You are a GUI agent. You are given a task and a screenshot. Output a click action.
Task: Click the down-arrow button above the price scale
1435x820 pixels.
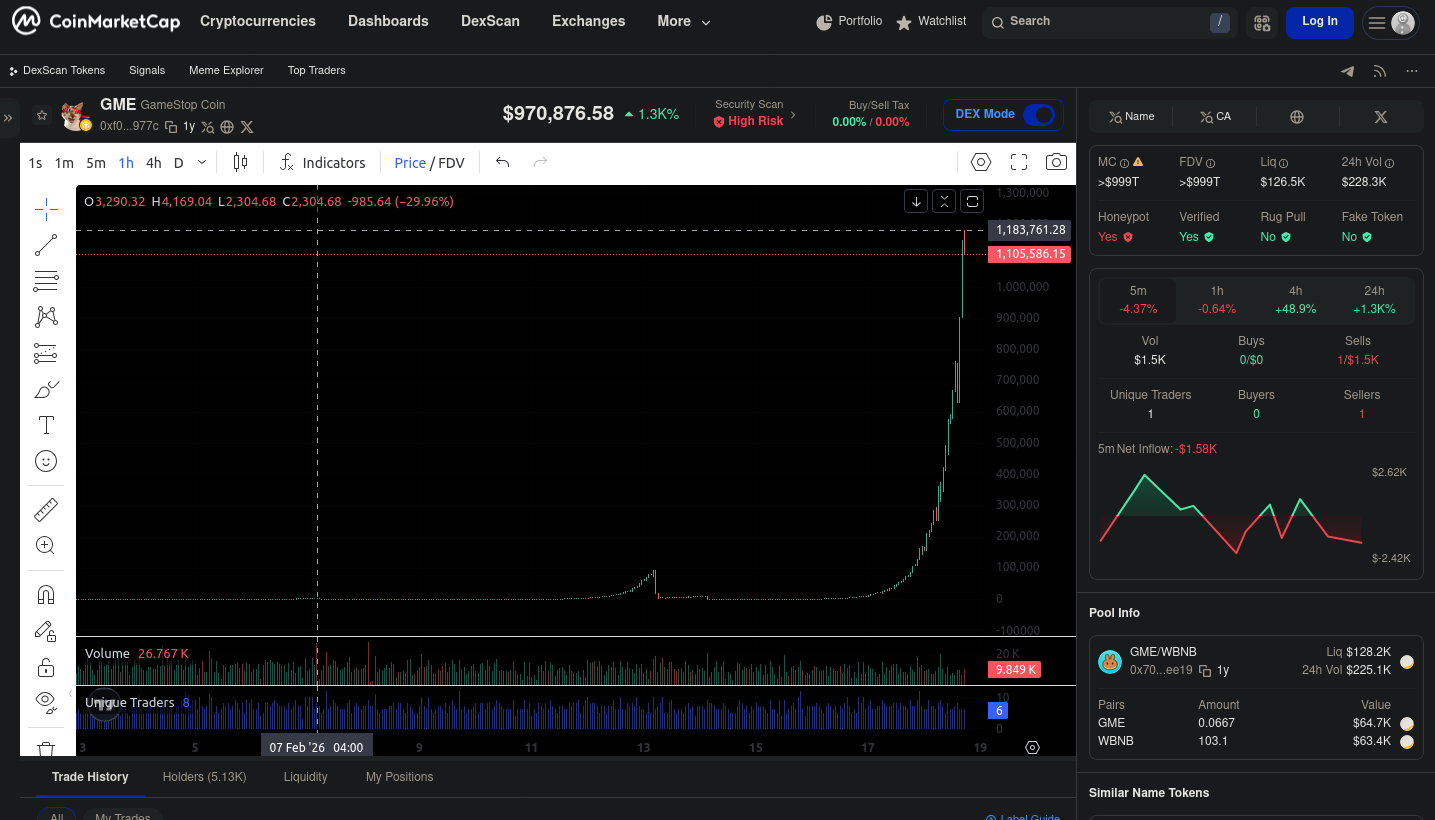(x=916, y=201)
